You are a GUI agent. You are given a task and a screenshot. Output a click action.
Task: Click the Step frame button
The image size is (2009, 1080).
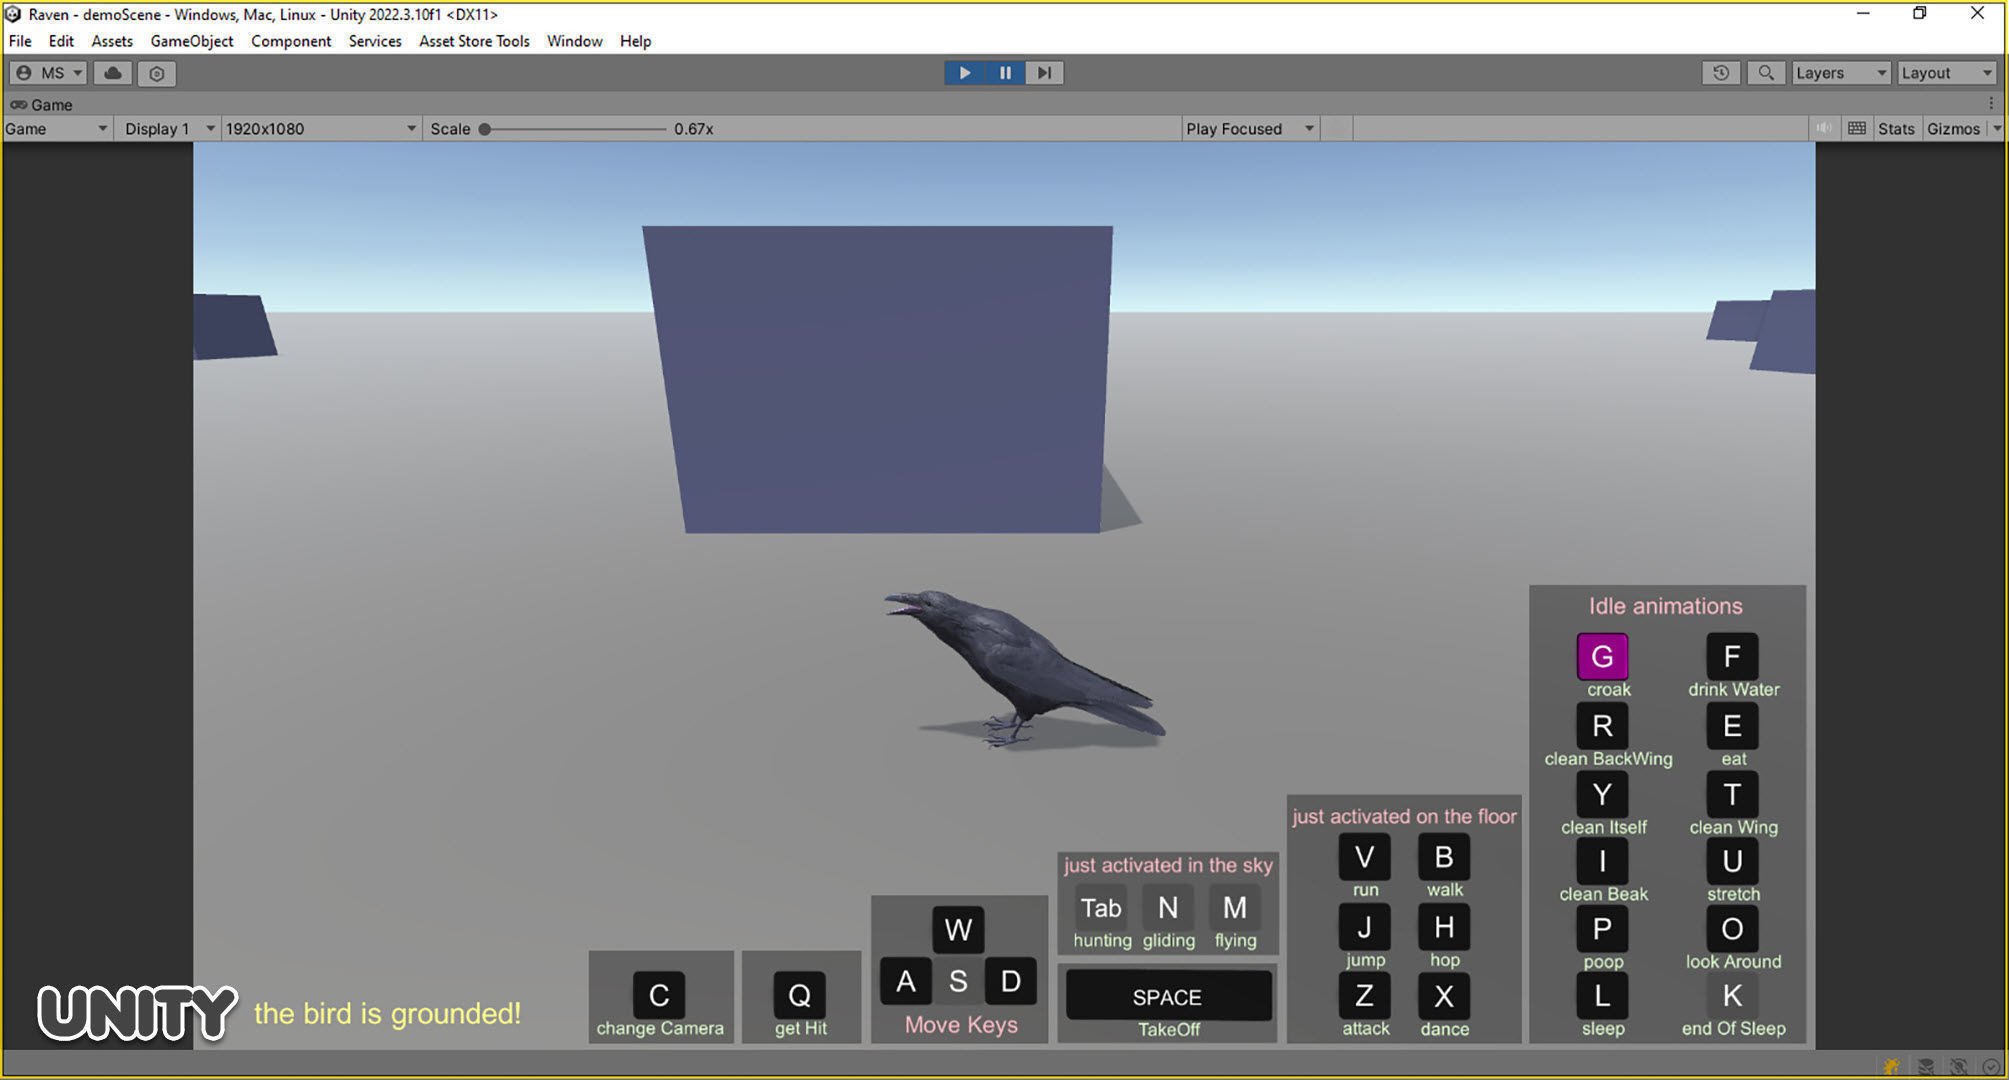pos(1044,73)
